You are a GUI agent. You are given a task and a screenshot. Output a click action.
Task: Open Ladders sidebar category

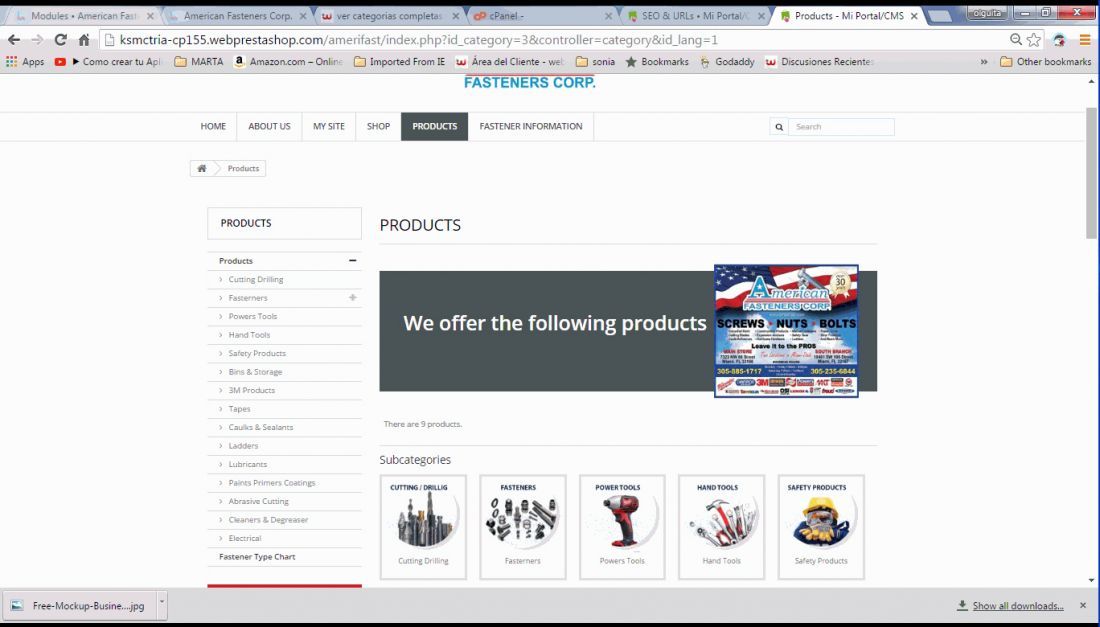243,445
